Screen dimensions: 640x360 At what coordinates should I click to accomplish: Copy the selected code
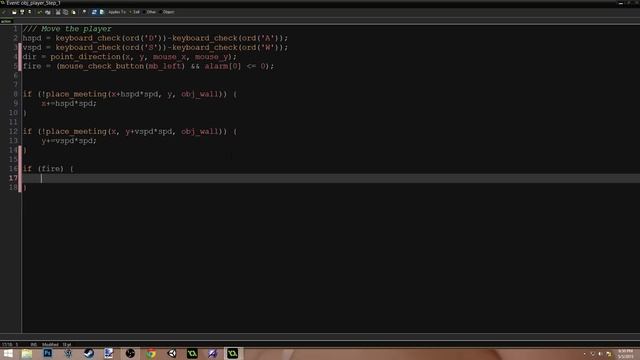point(66,12)
